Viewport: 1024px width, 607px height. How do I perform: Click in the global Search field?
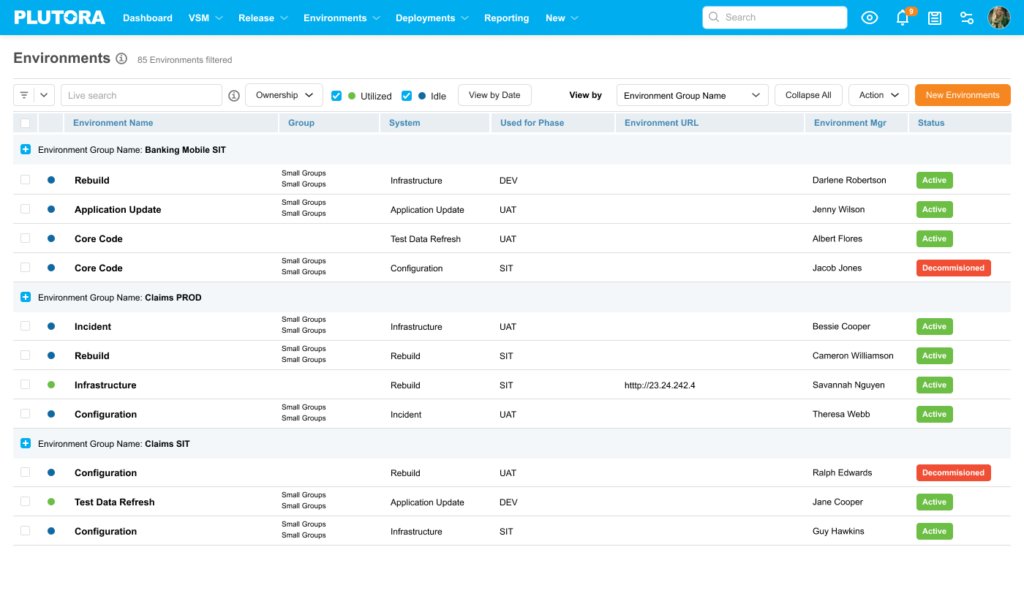pyautogui.click(x=775, y=17)
